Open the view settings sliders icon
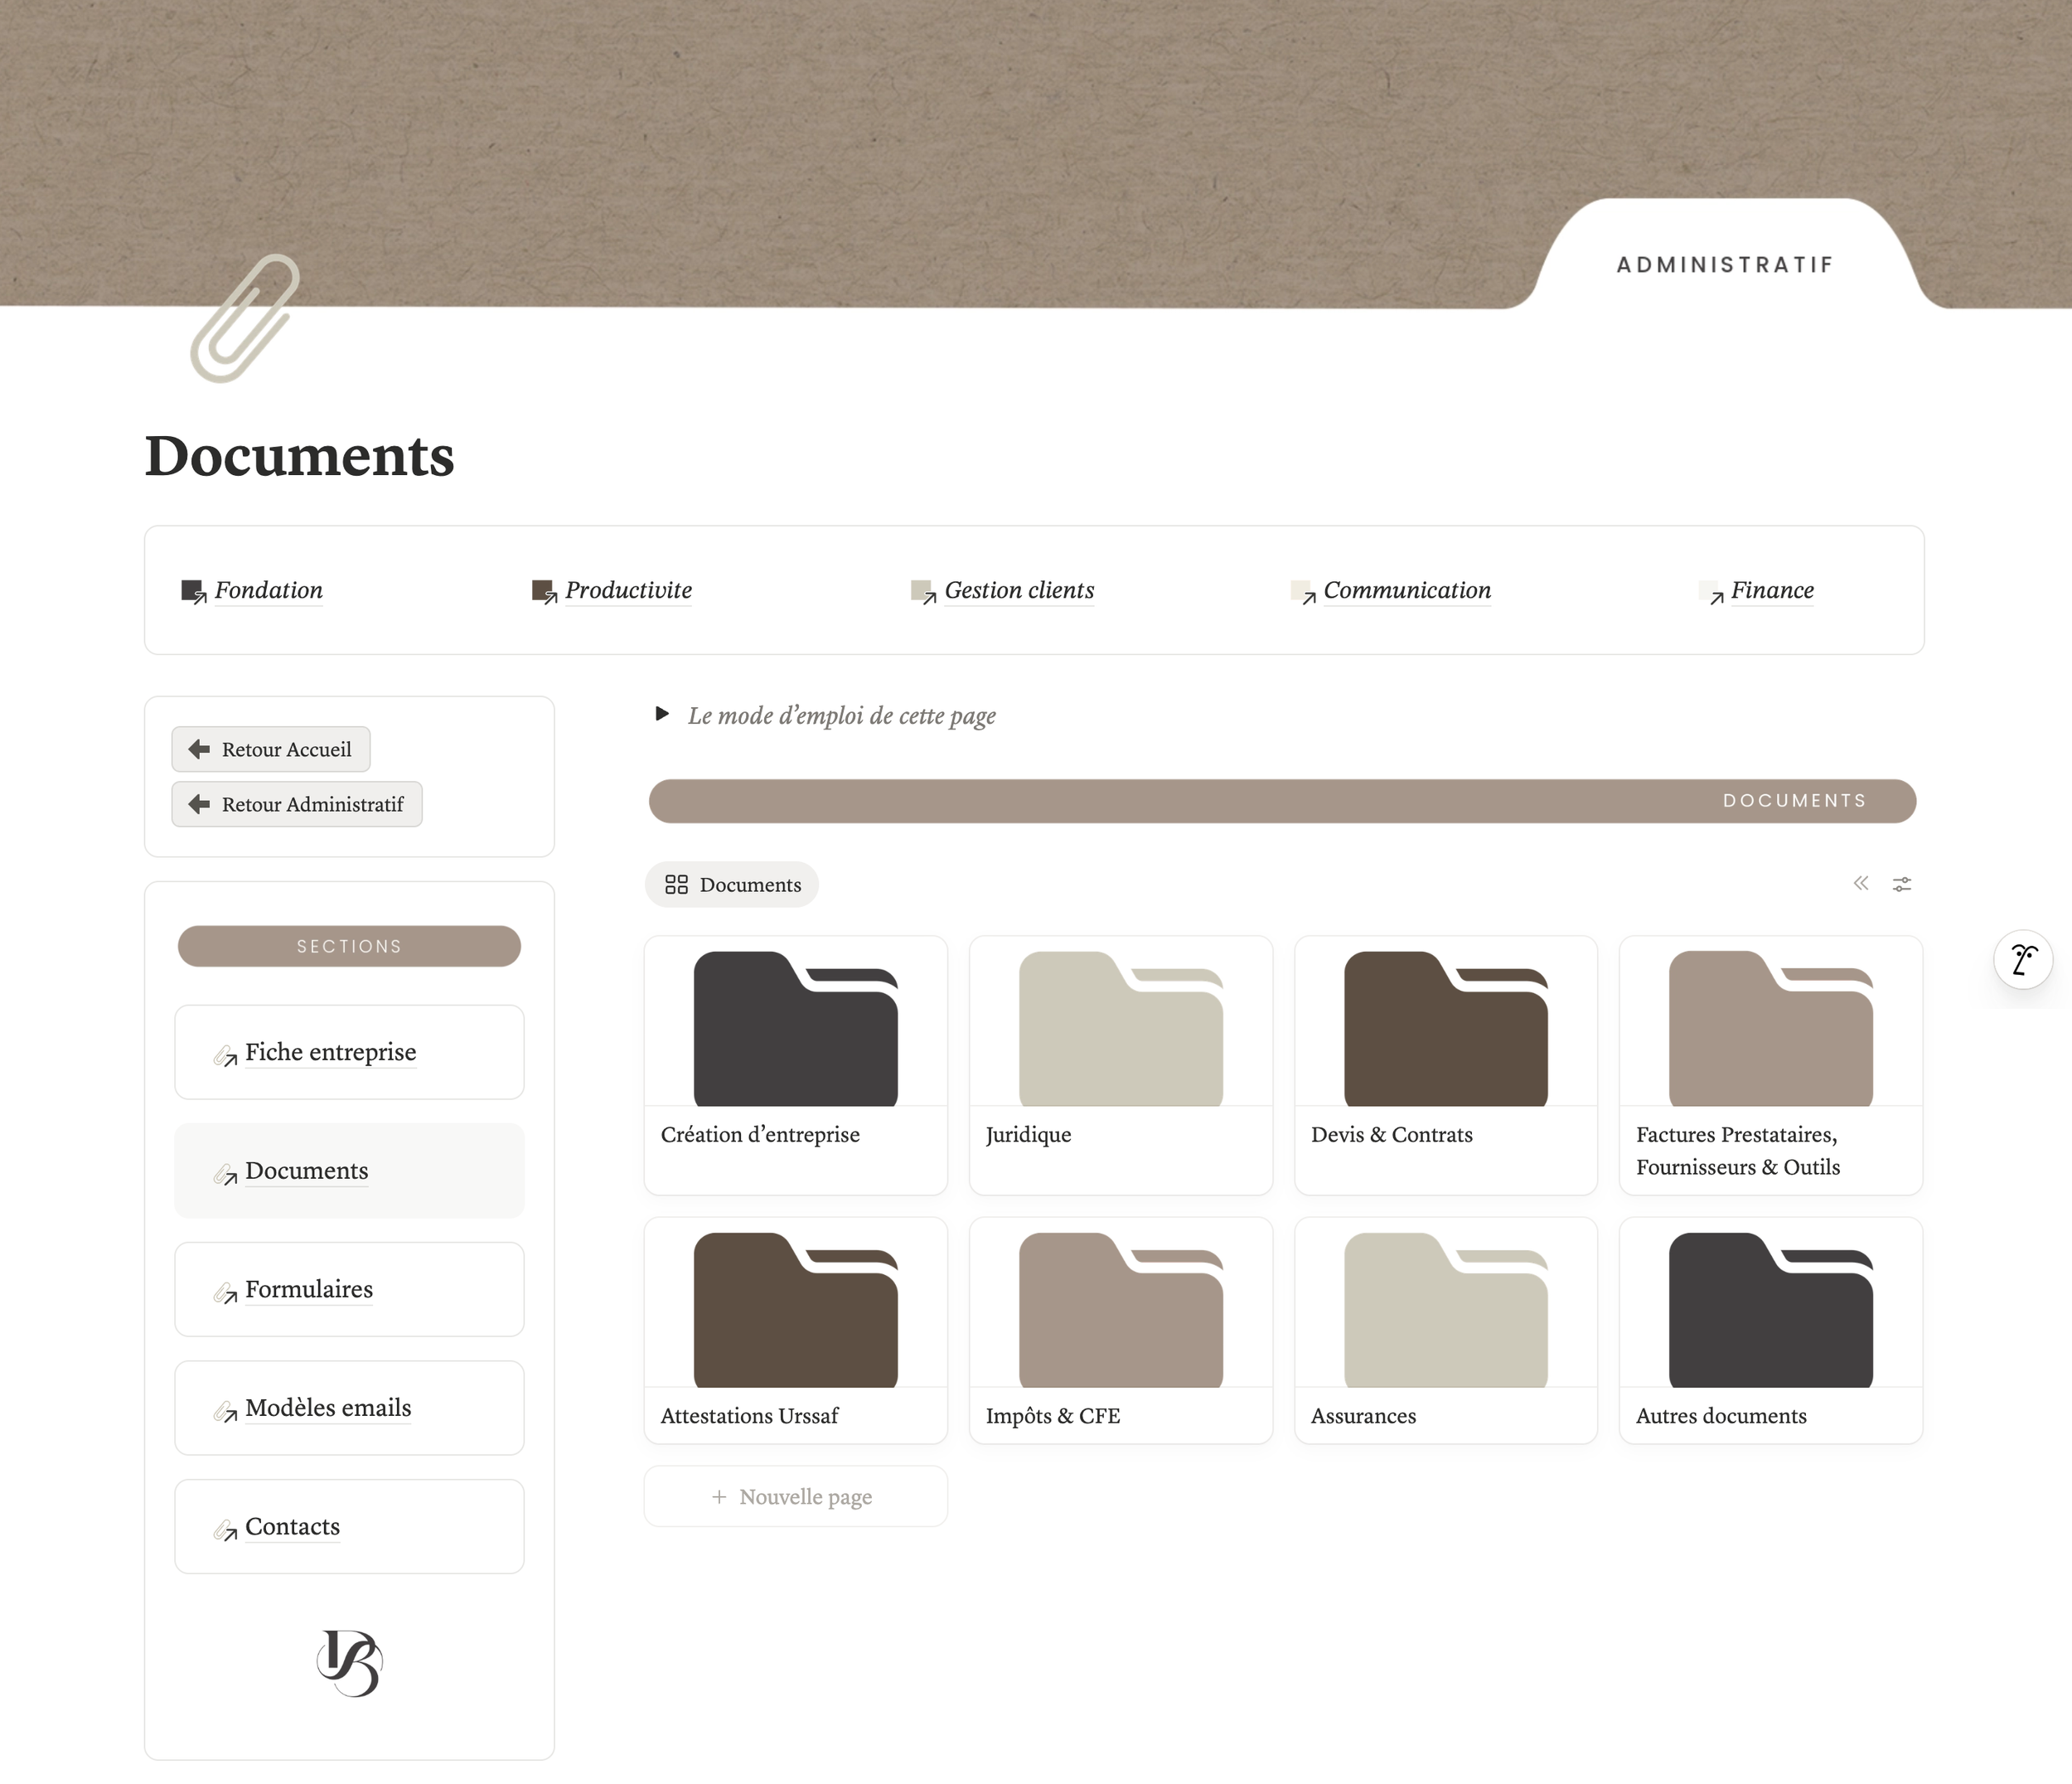 pos(1902,884)
